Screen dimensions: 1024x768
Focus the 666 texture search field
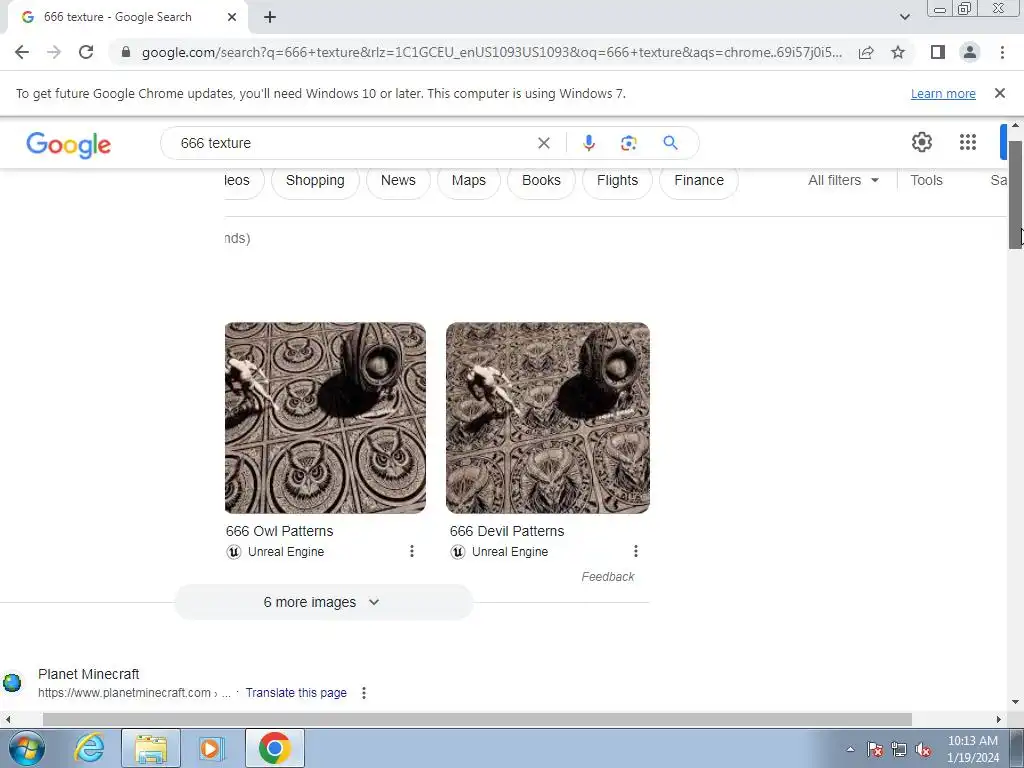[x=353, y=143]
